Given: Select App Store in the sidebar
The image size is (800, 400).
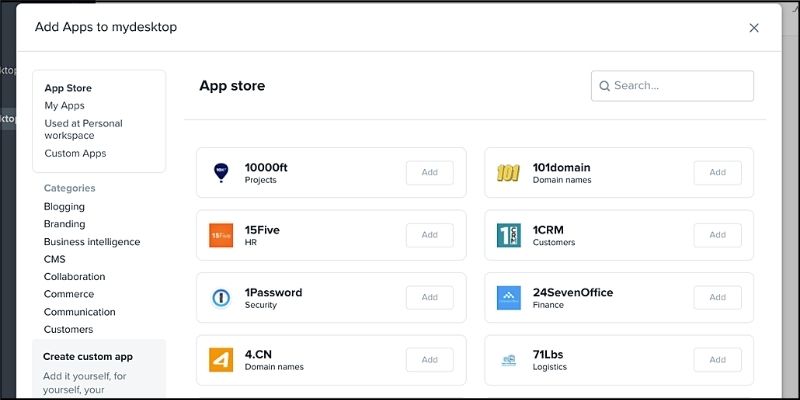Looking at the screenshot, I should pos(68,88).
